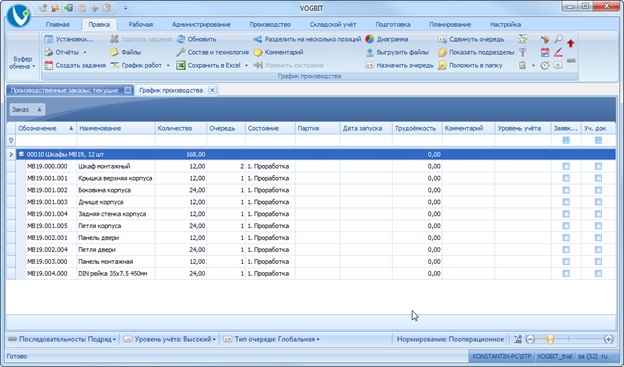Switch to the 'Рабочая' ribbon tab
624x367 pixels.
(x=140, y=24)
